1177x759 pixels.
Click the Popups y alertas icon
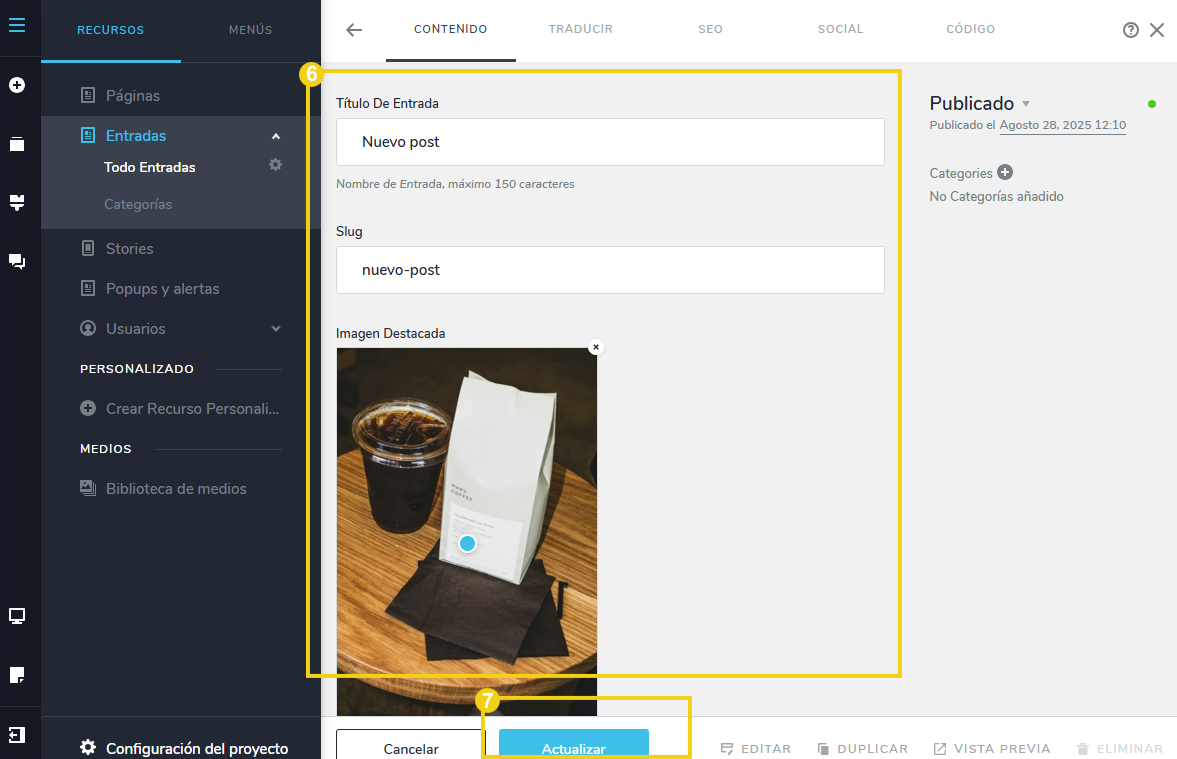88,288
